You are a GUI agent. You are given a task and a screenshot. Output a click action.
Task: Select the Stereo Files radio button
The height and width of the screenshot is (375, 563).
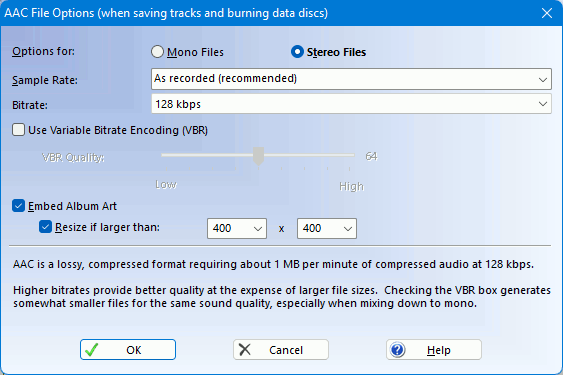pos(297,52)
